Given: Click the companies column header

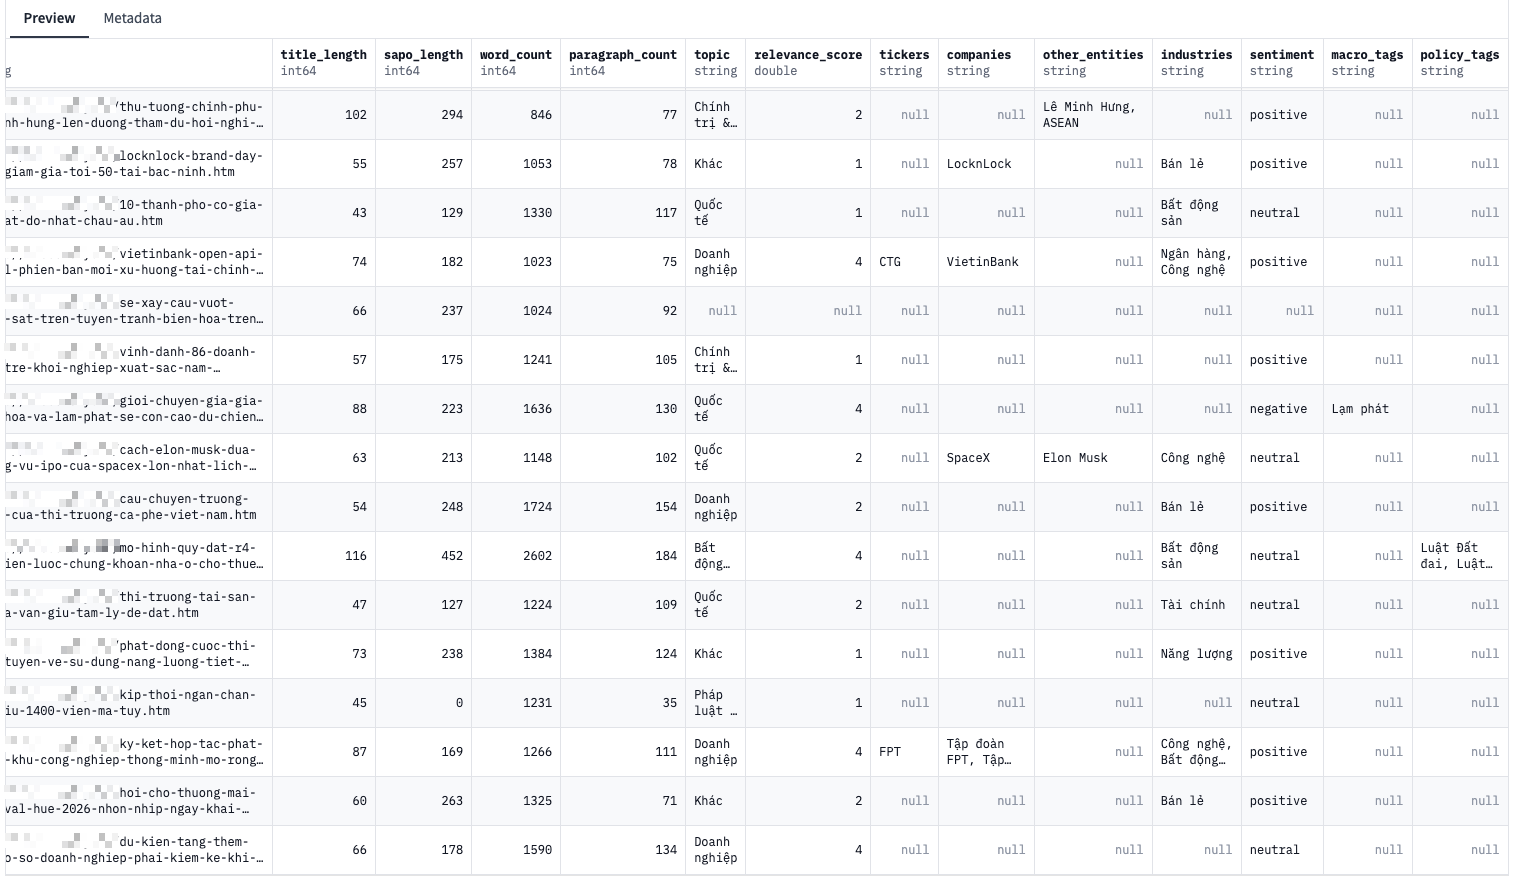Looking at the screenshot, I should click(x=986, y=62).
